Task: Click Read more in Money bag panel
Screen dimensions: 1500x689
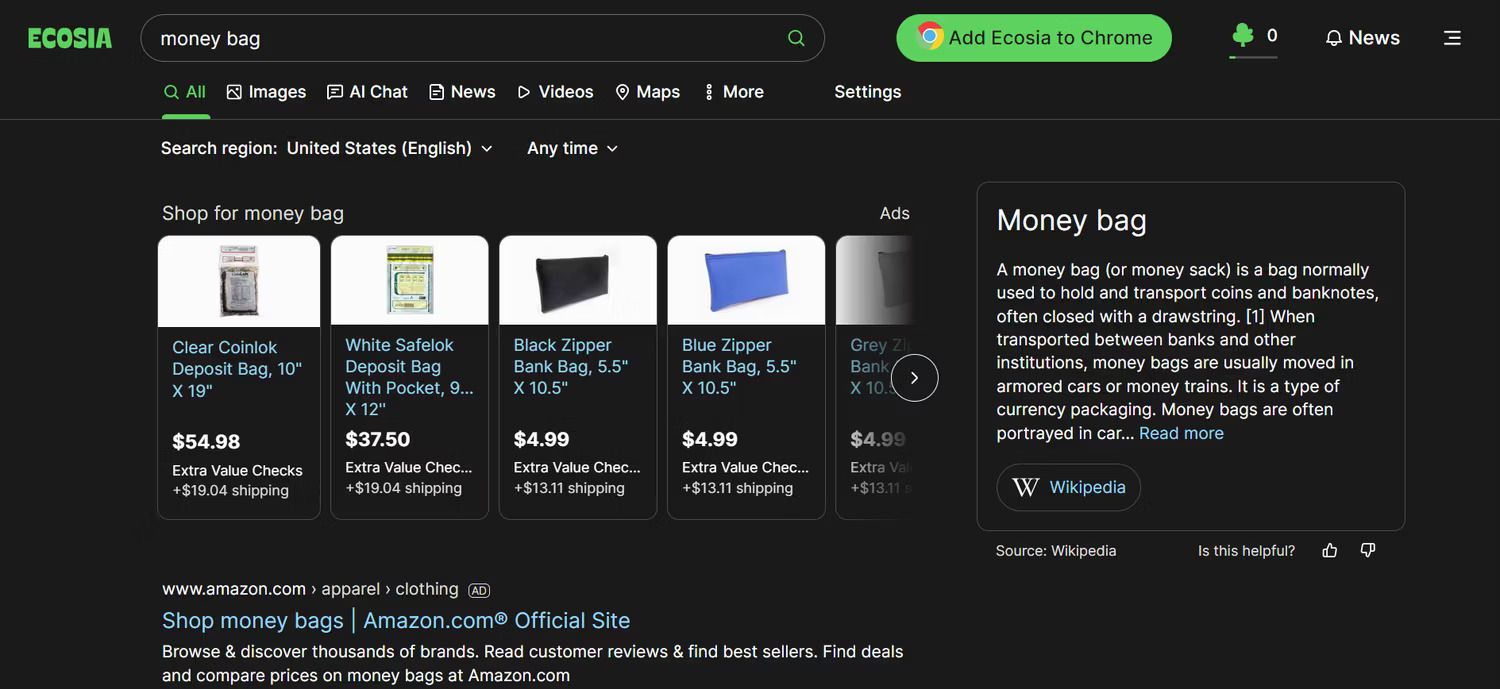Action: [1181, 433]
